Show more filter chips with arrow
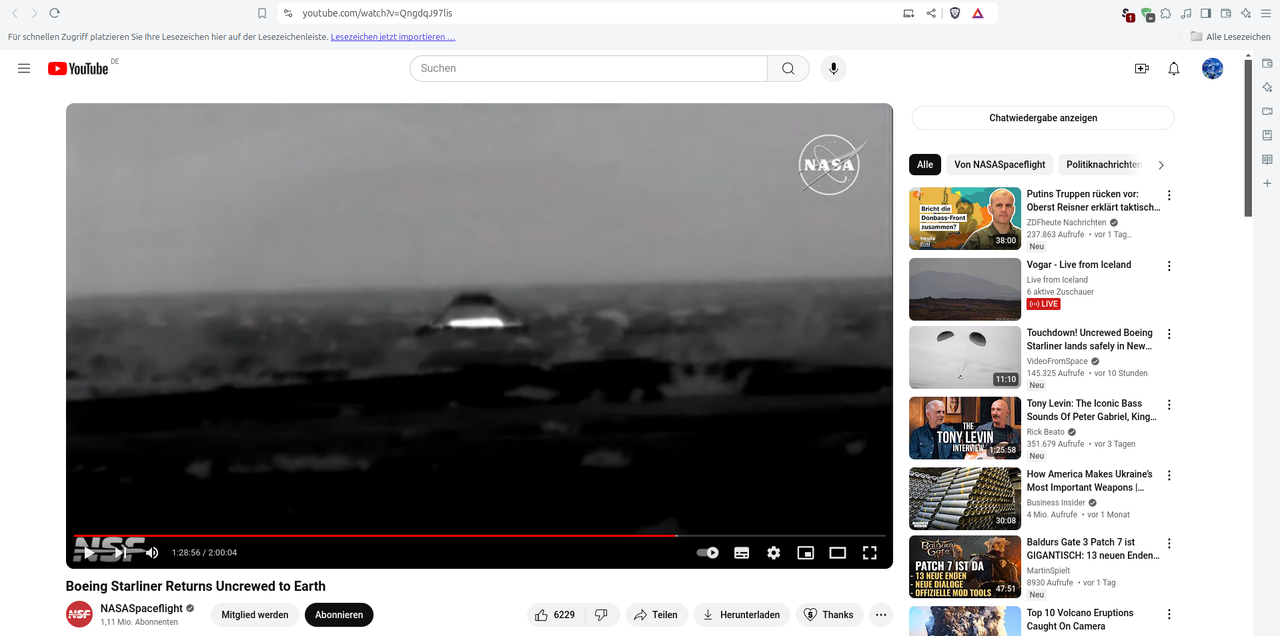Viewport: 1280px width, 636px height. pyautogui.click(x=1161, y=165)
